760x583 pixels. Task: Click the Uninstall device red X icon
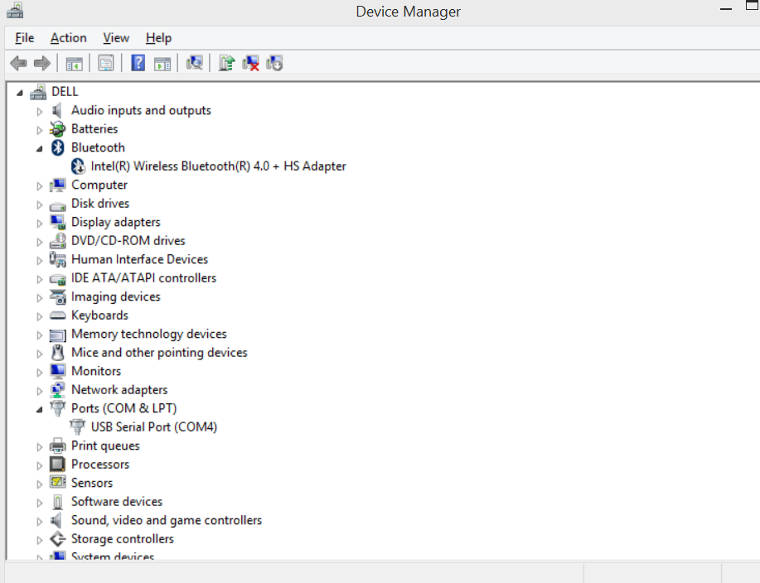tap(251, 63)
